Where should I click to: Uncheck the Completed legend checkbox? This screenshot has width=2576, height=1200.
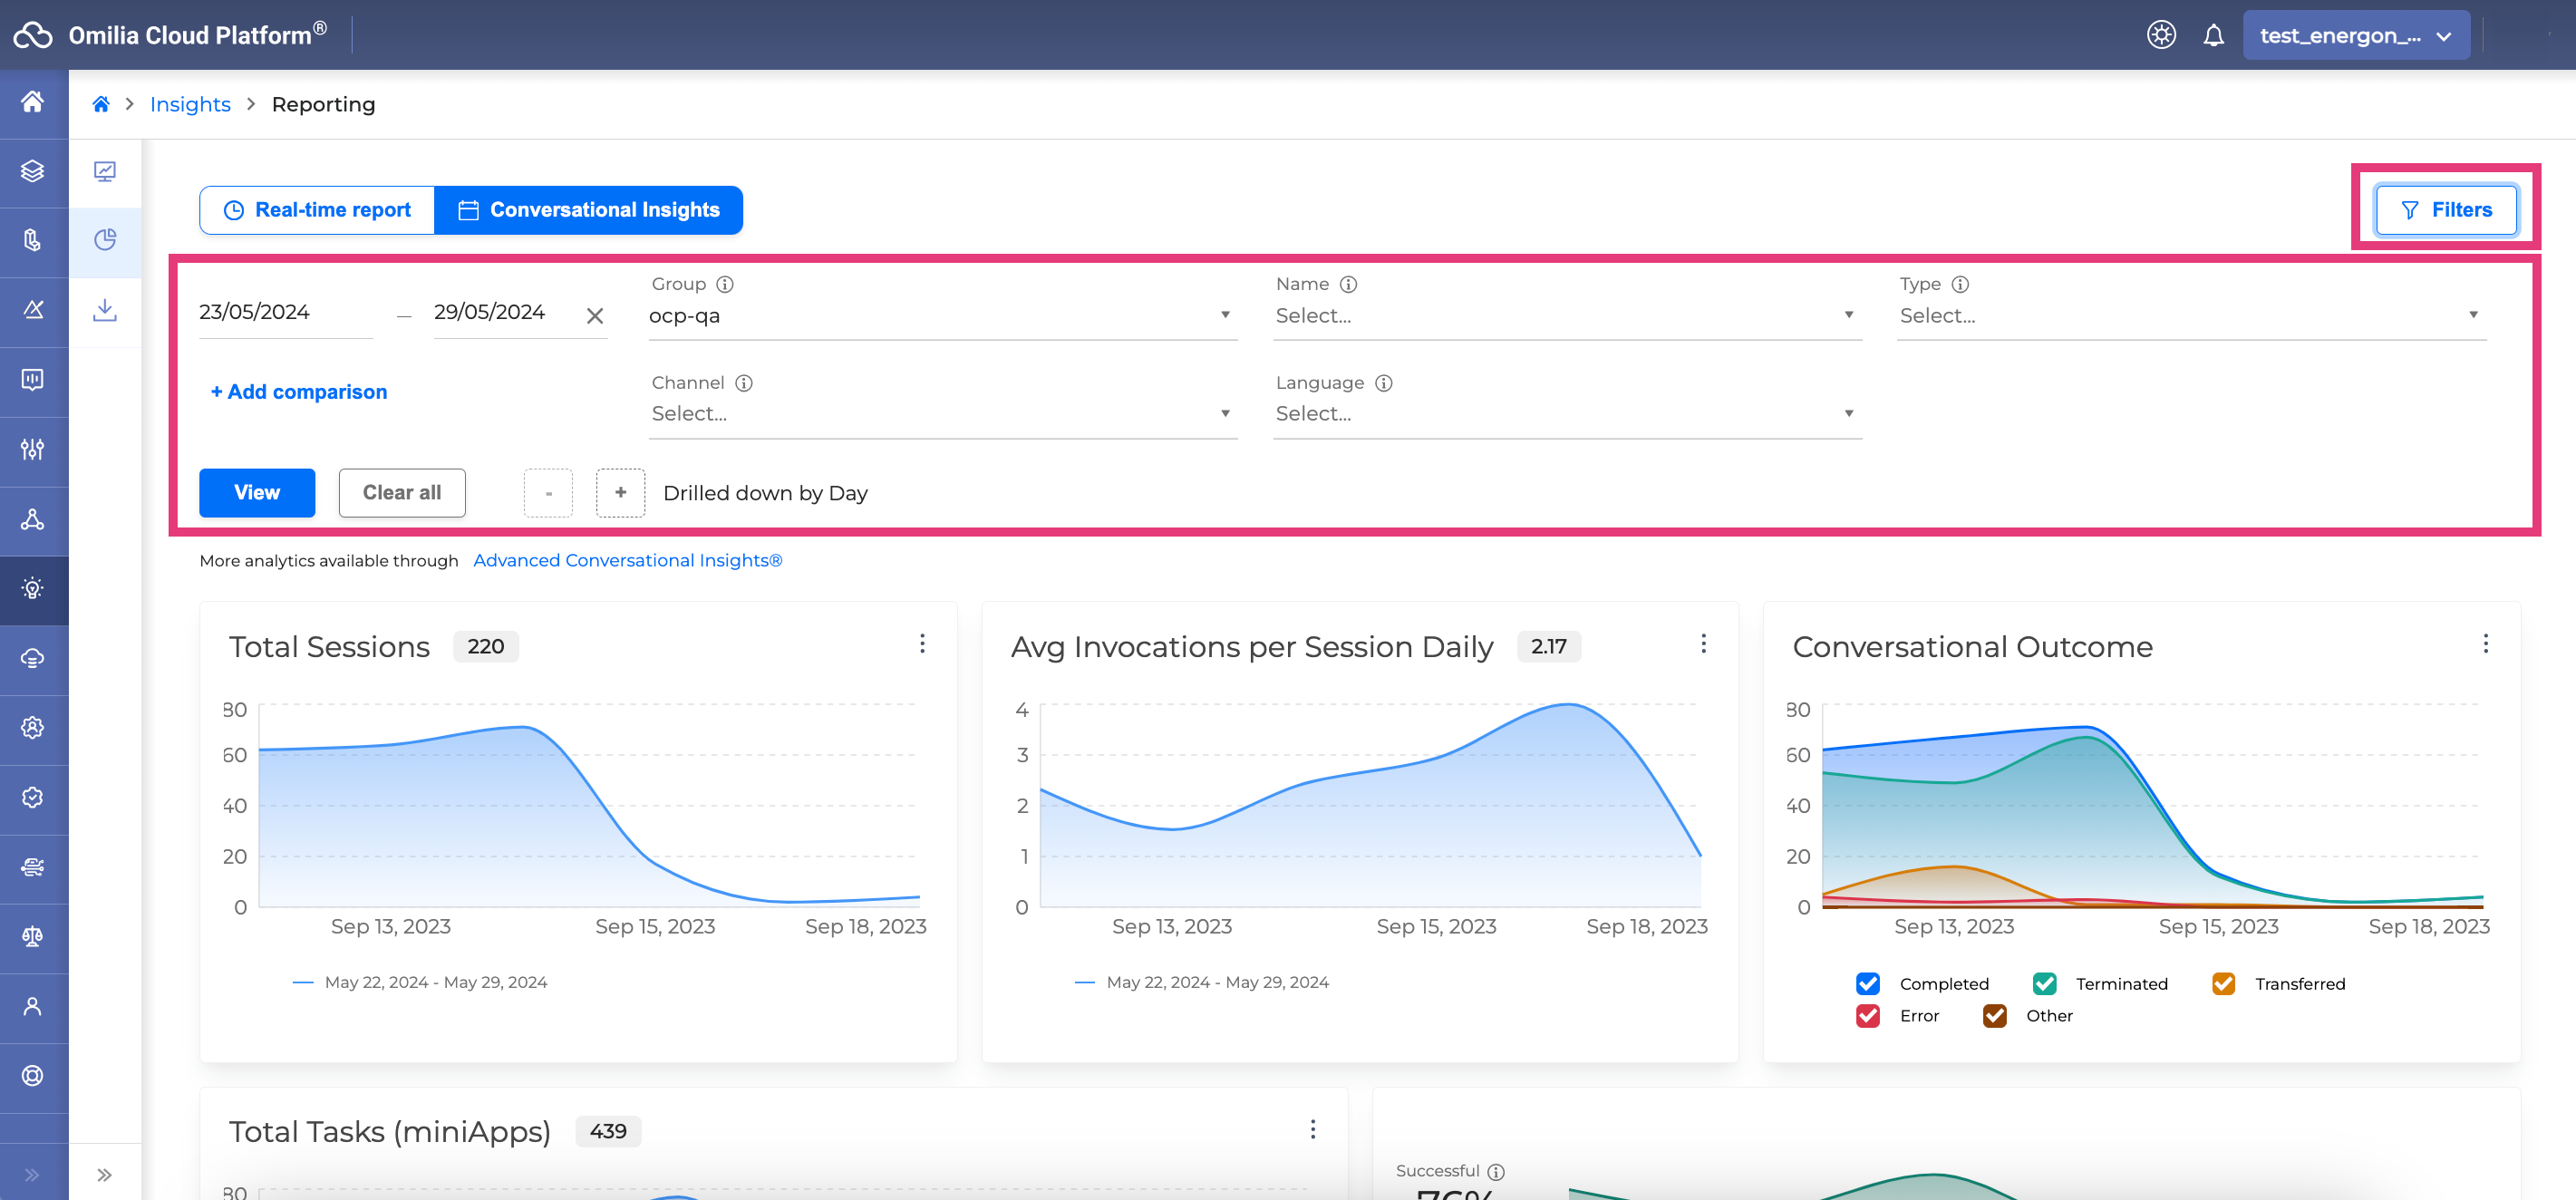[1867, 983]
